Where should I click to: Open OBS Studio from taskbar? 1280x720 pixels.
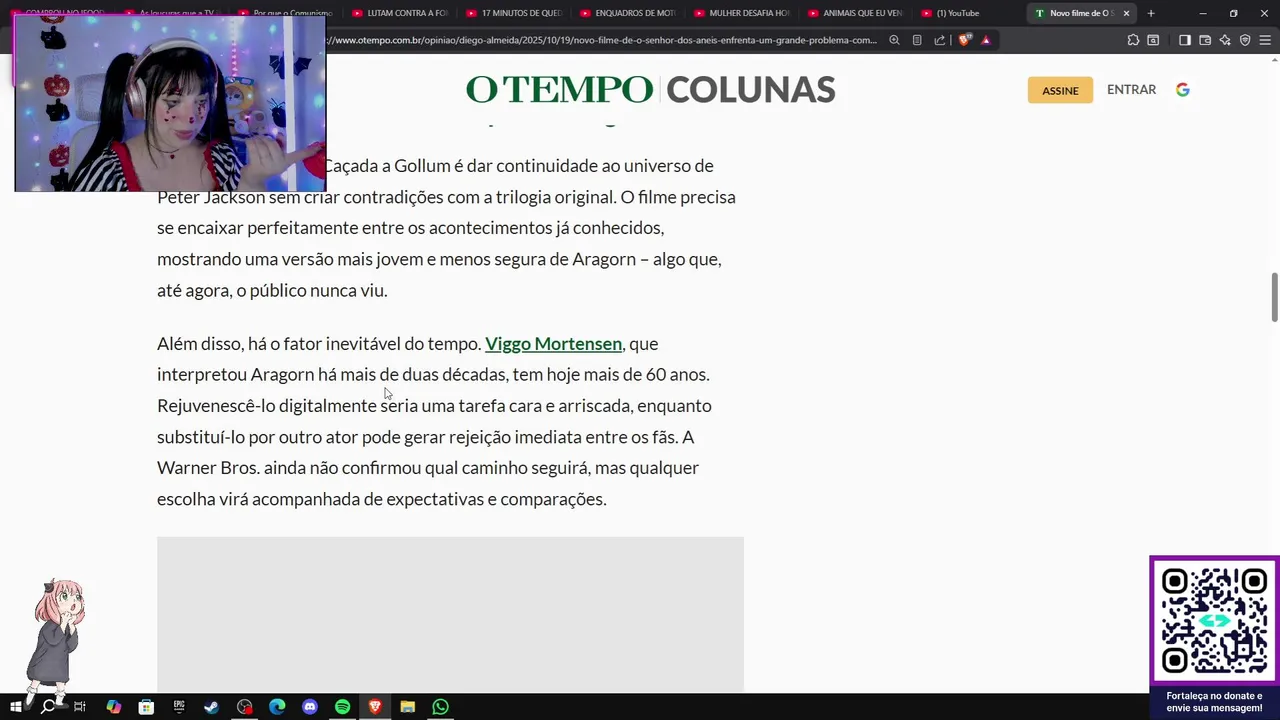tap(245, 706)
